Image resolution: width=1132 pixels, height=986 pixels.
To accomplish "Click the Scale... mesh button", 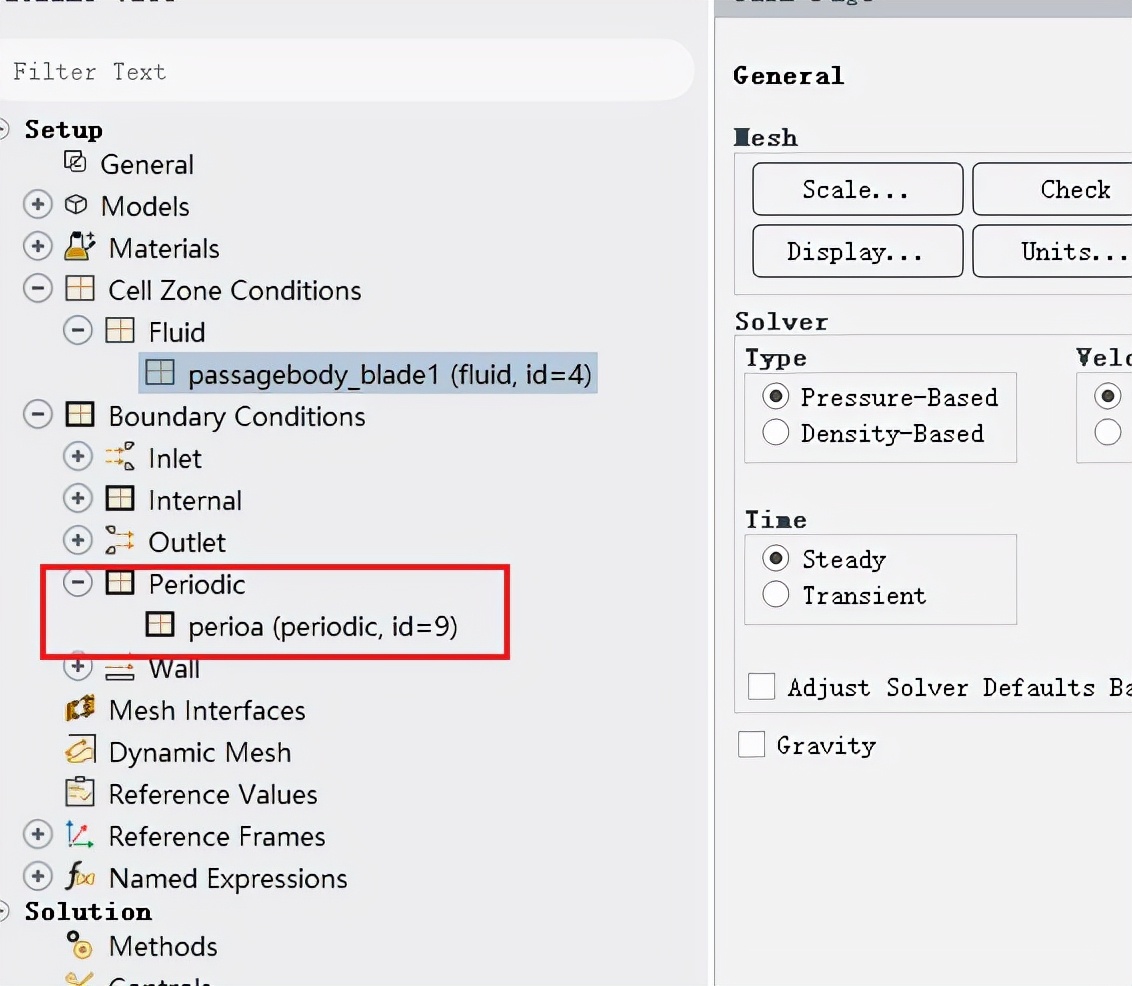I will tap(857, 189).
